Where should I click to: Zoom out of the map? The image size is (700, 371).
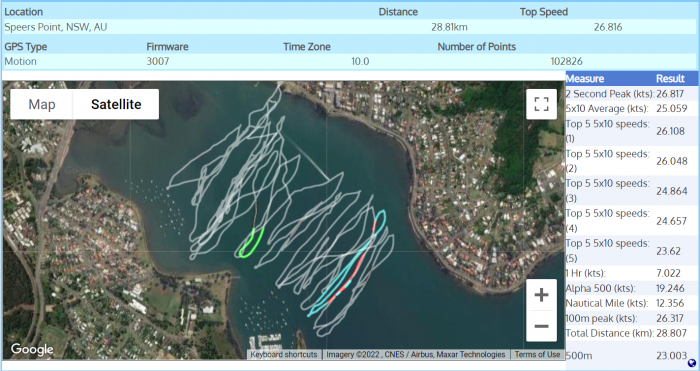pyautogui.click(x=541, y=326)
